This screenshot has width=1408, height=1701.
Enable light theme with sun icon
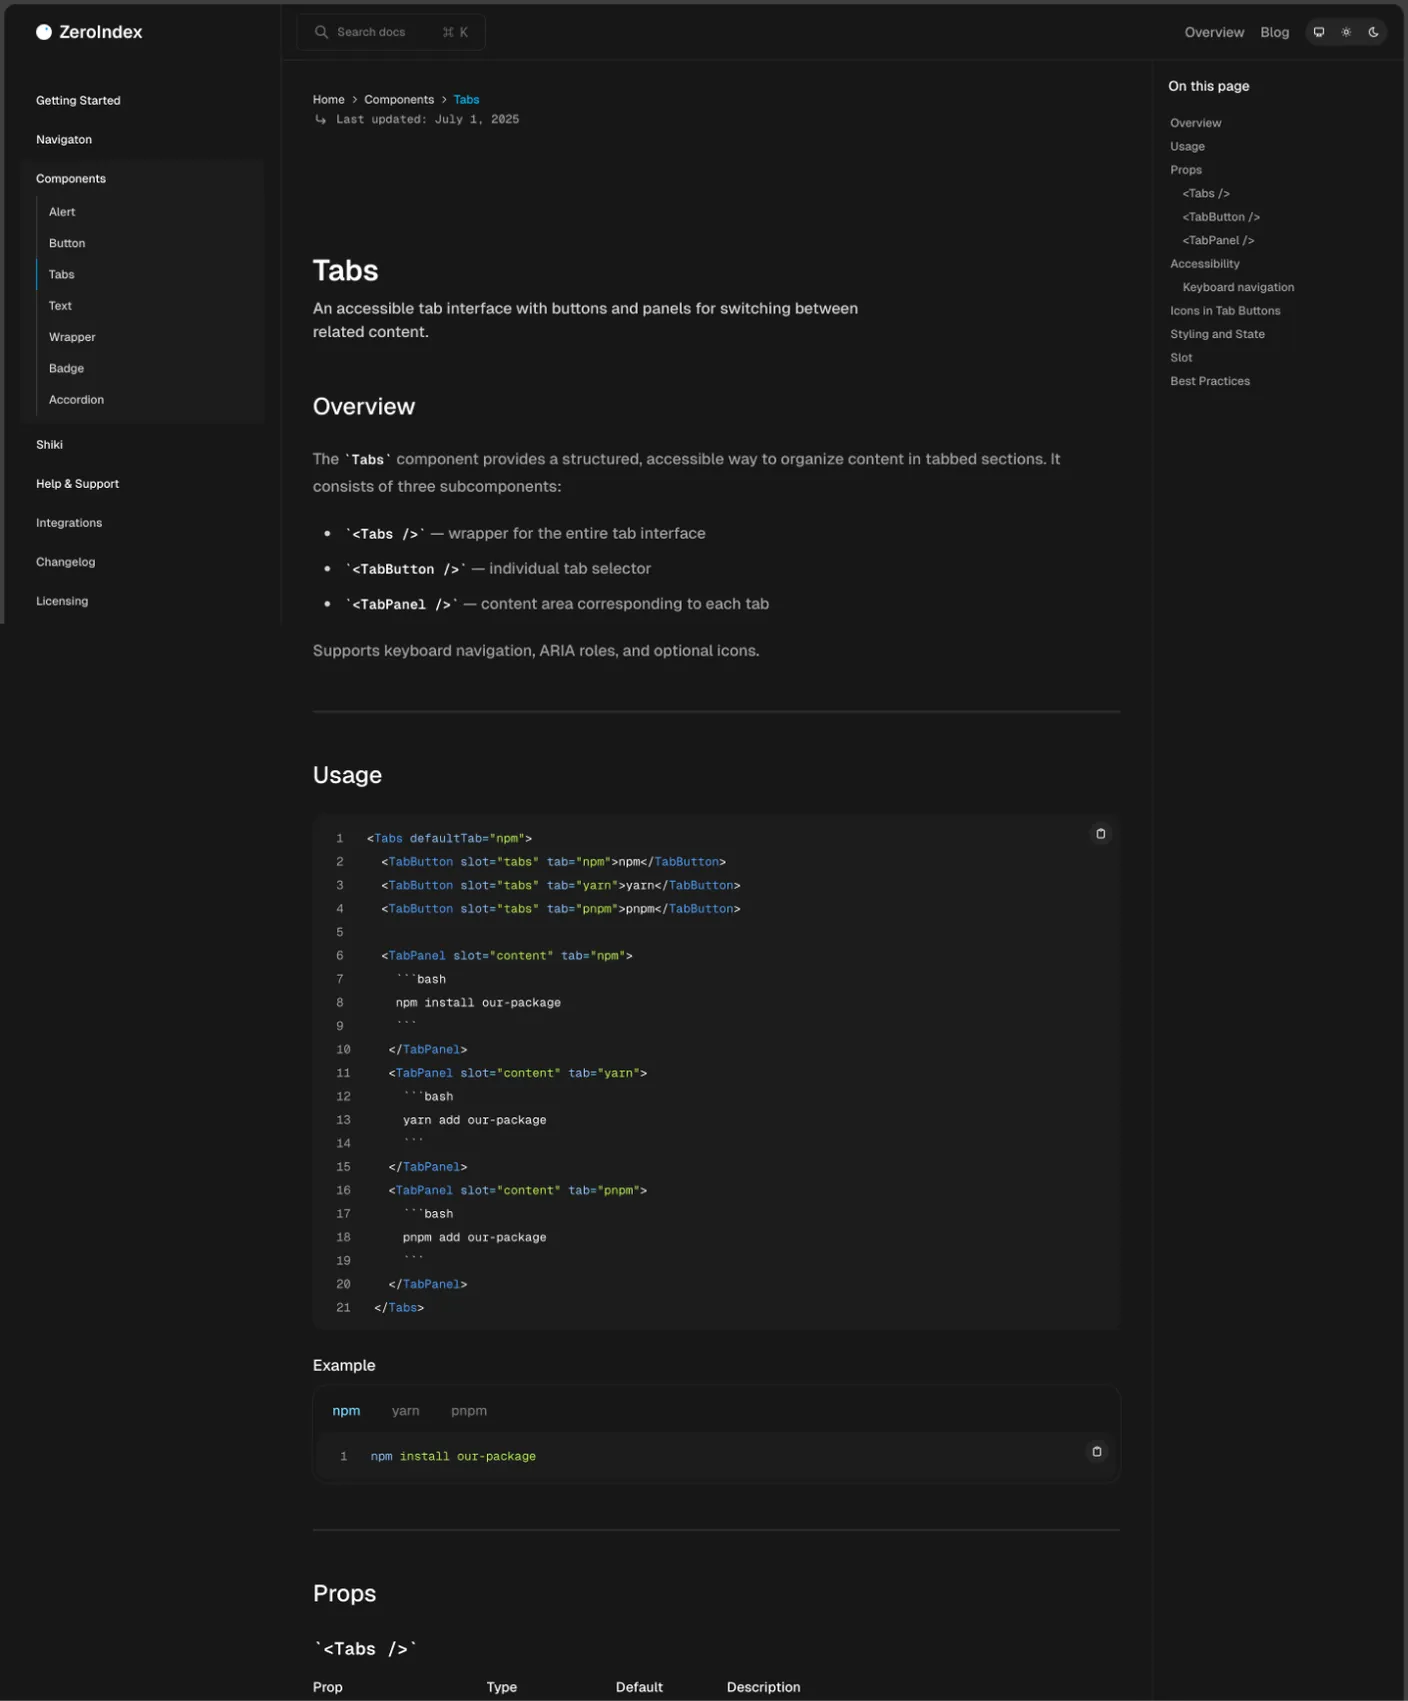coord(1346,32)
